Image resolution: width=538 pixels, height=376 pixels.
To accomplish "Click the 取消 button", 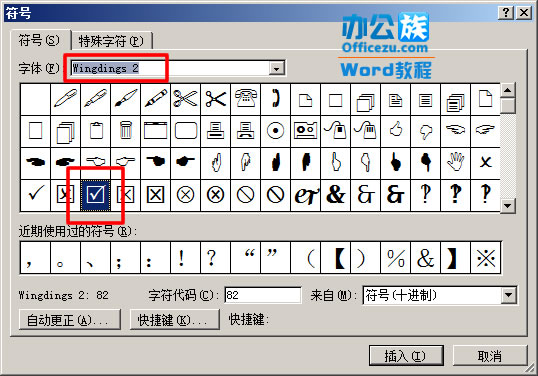I will (490, 356).
